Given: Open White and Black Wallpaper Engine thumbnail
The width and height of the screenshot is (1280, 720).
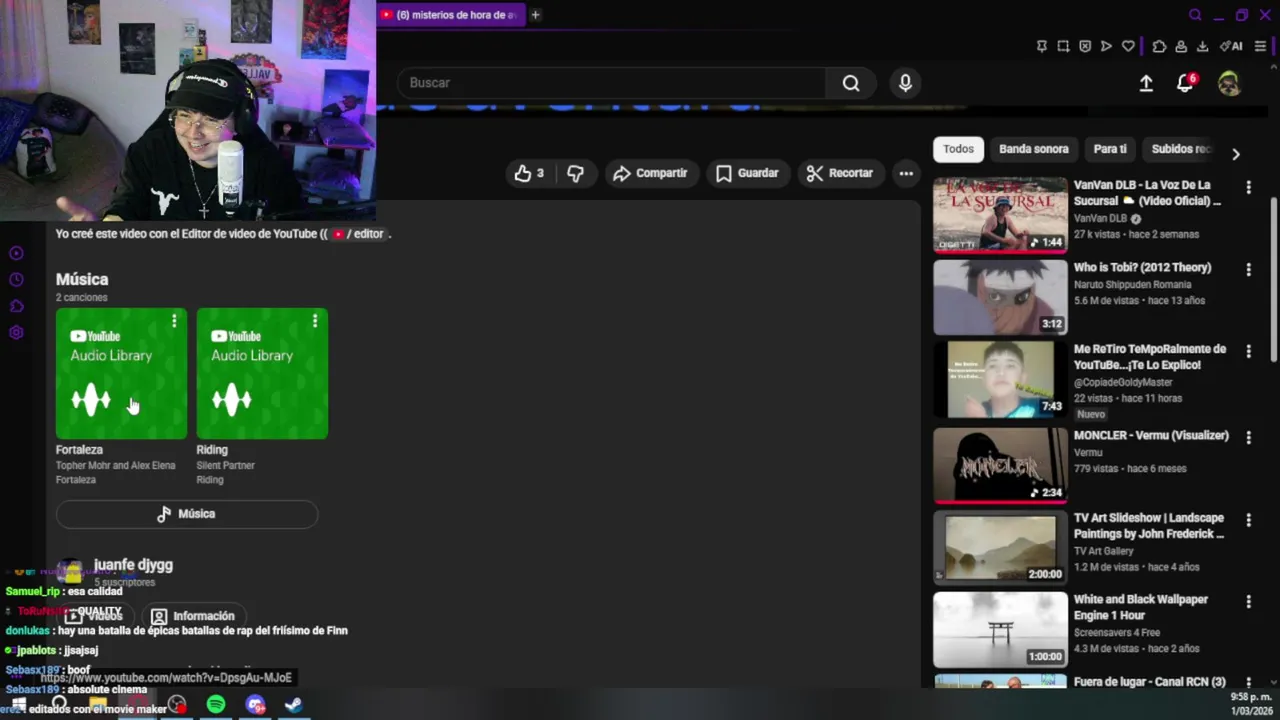Looking at the screenshot, I should click(1000, 629).
